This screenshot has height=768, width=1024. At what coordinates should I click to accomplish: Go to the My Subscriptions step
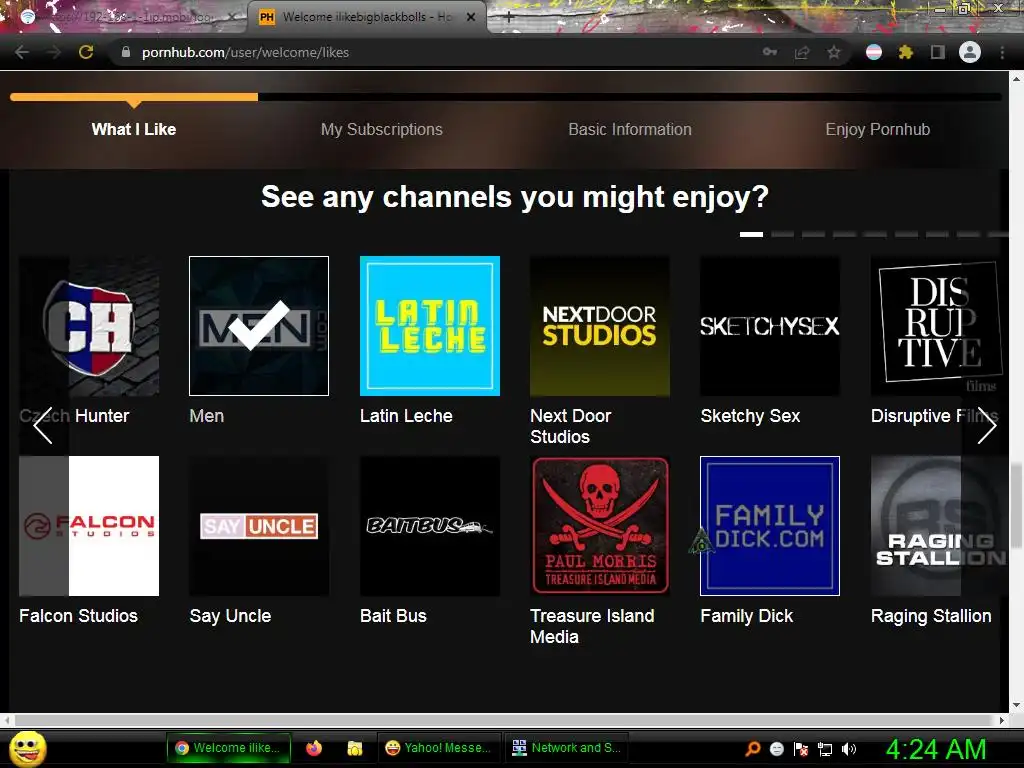click(x=381, y=129)
